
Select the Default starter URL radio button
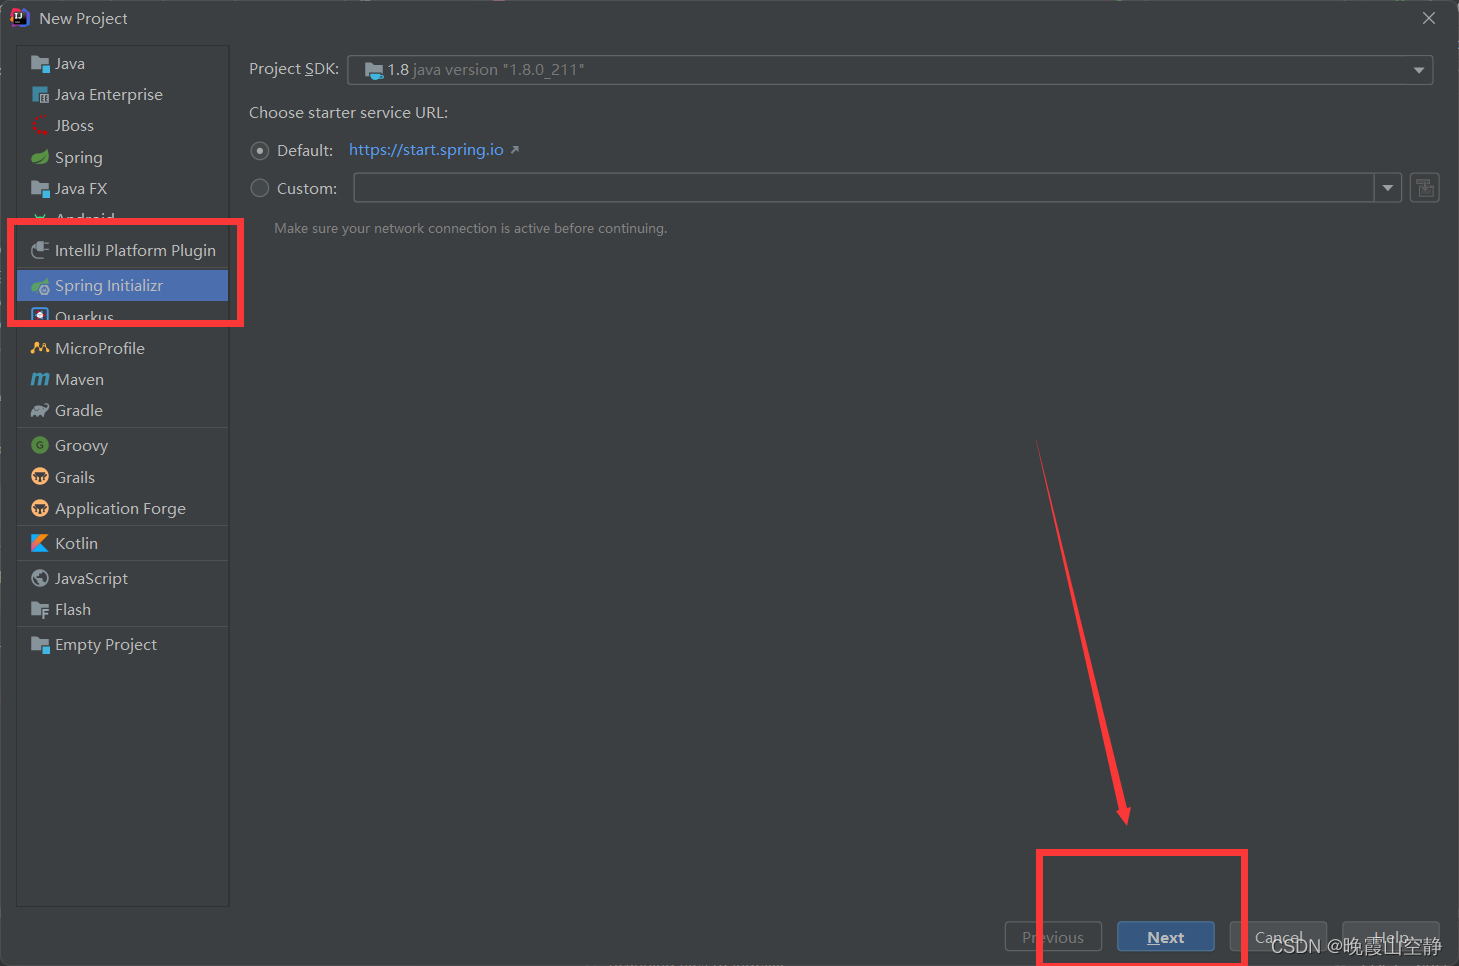[260, 151]
